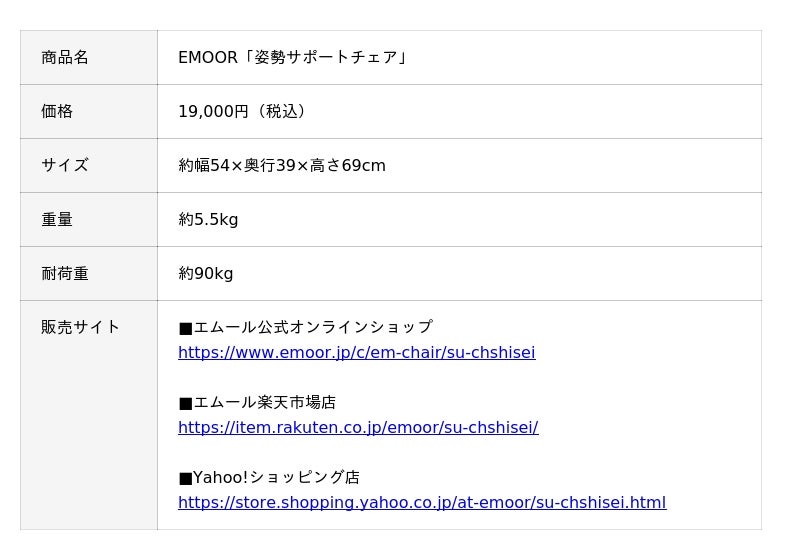The width and height of the screenshot is (800, 560).
Task: Click the Yahoo!ショッピング店 heading
Action: pyautogui.click(x=277, y=477)
